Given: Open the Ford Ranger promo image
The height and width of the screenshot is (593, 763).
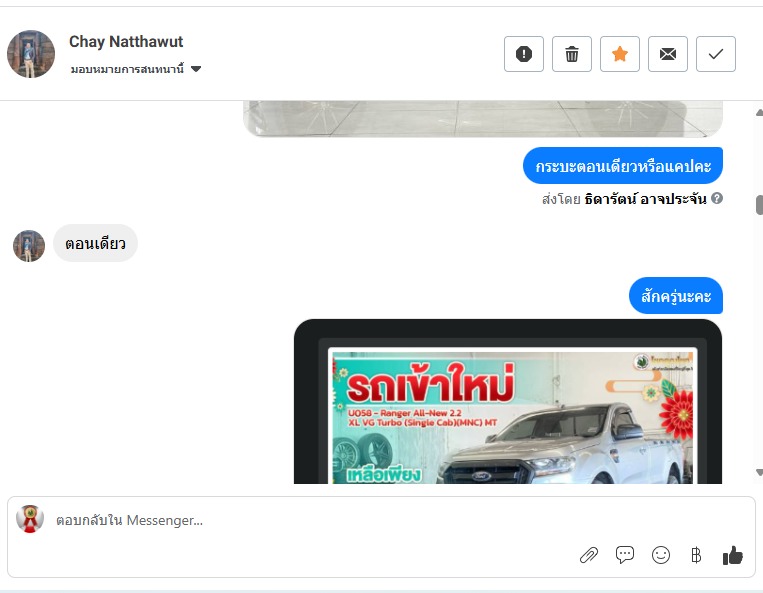Looking at the screenshot, I should click(508, 401).
